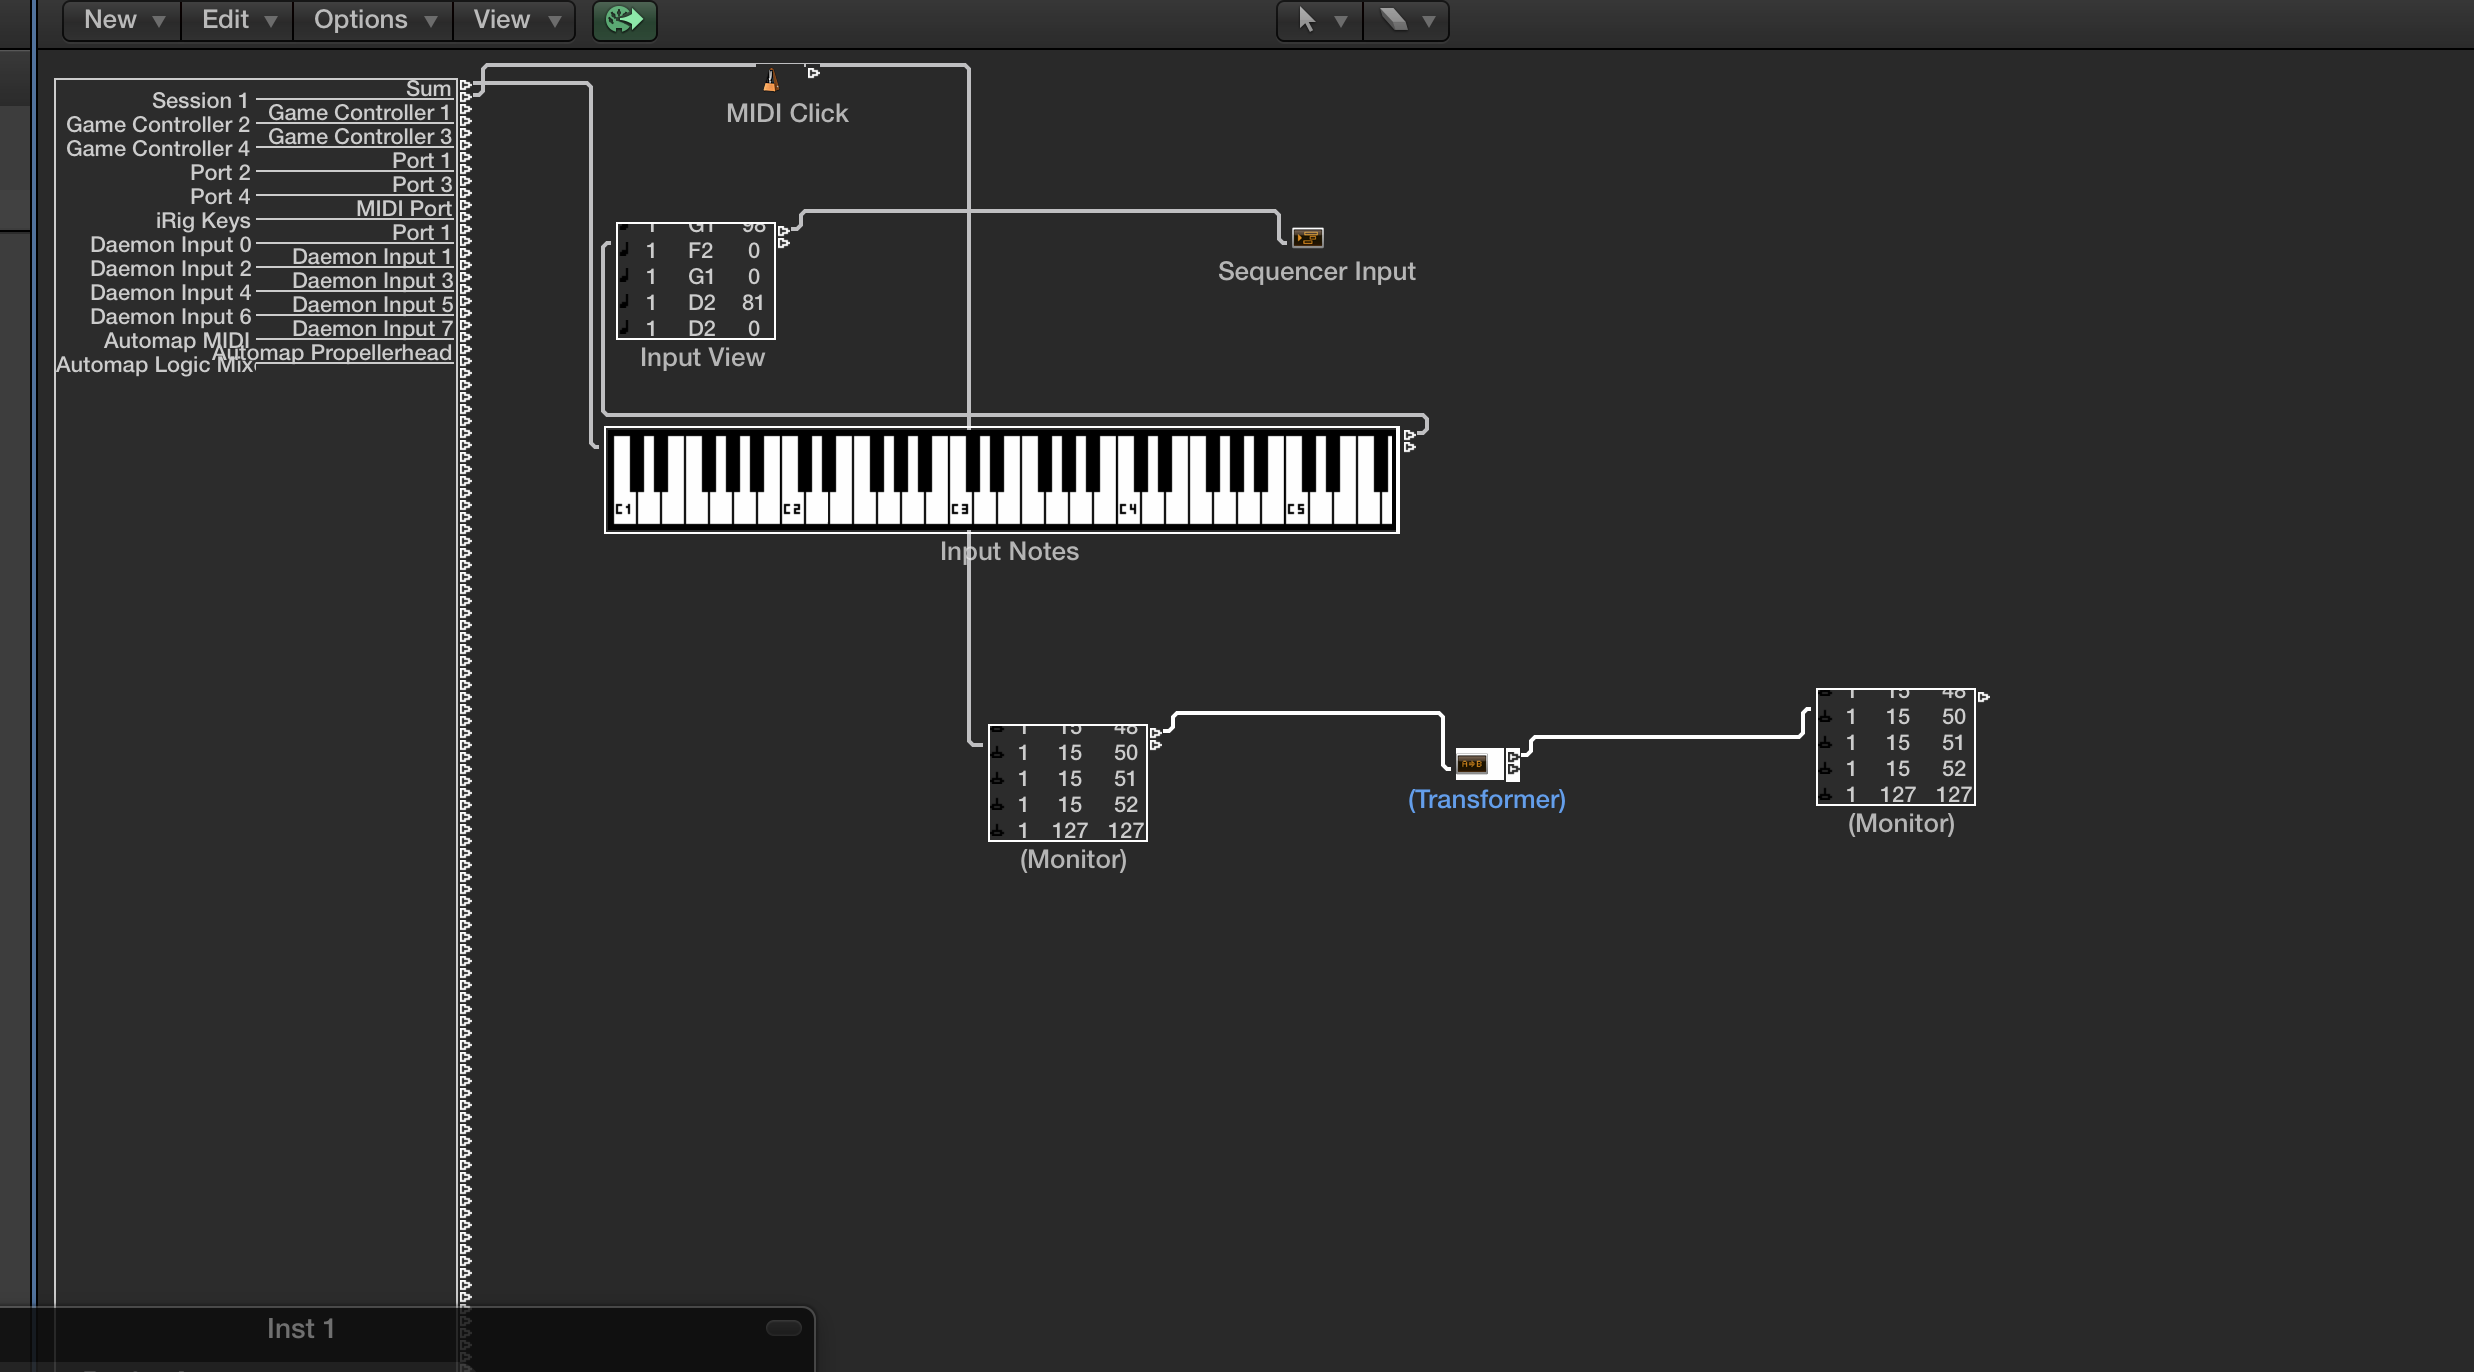Viewport: 2474px width, 1372px height.
Task: Open the Edit menu
Action: coord(237,20)
